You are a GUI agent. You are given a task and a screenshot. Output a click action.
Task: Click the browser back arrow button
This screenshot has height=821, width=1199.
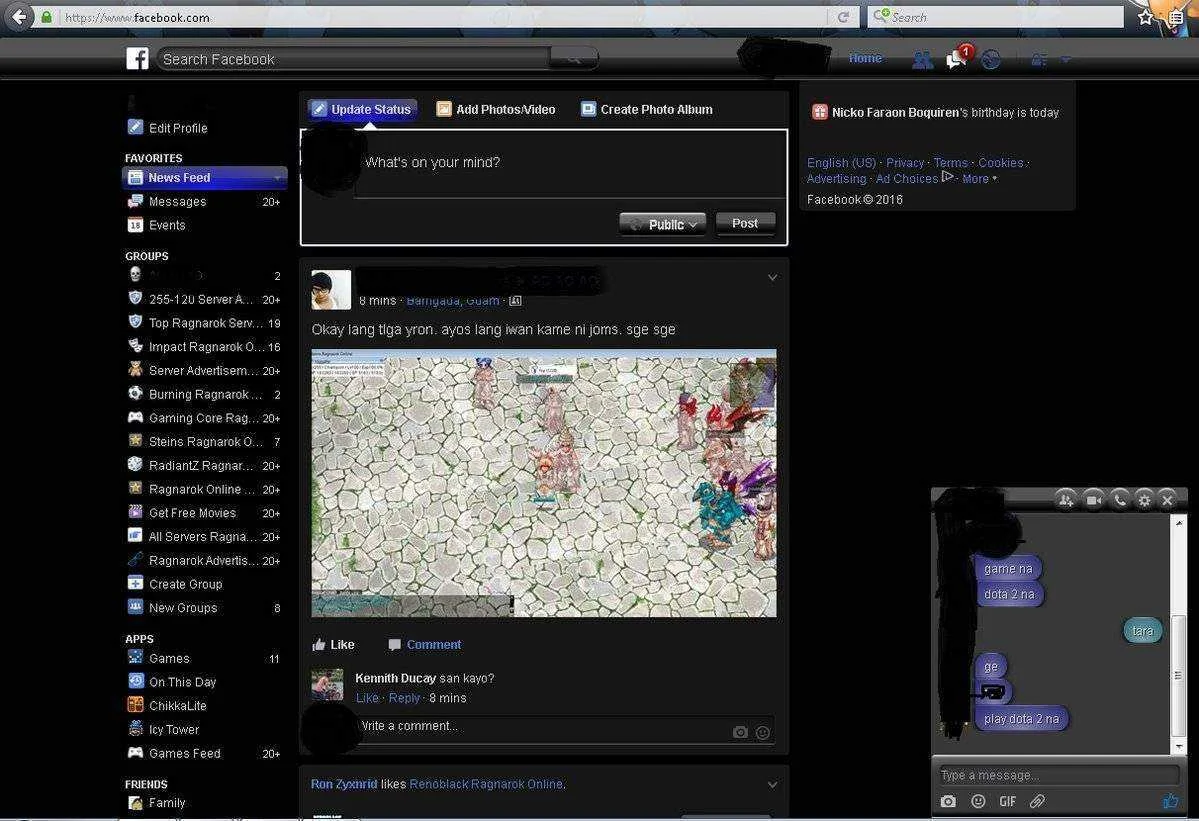pyautogui.click(x=20, y=17)
